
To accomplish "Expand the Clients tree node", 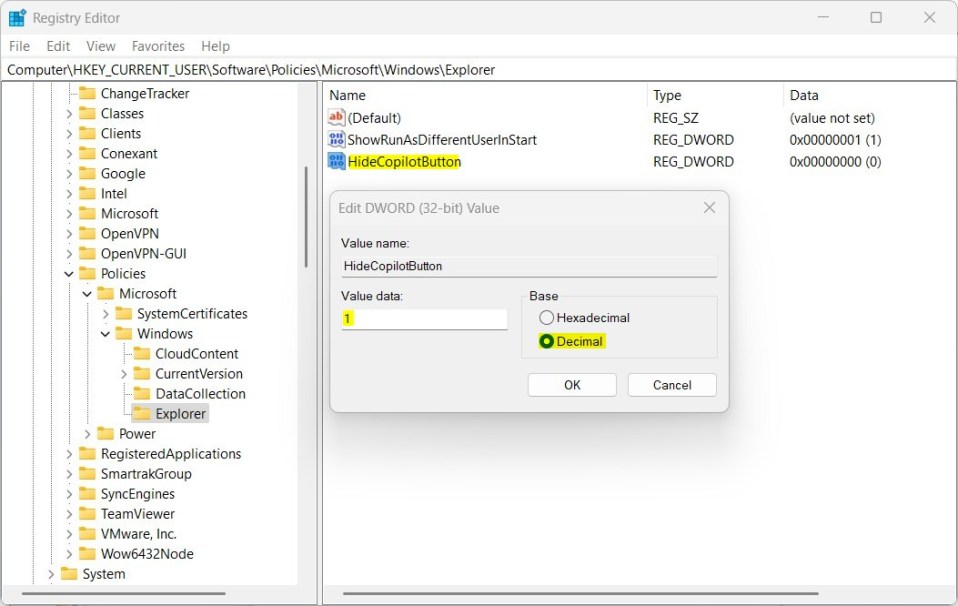I will [68, 133].
